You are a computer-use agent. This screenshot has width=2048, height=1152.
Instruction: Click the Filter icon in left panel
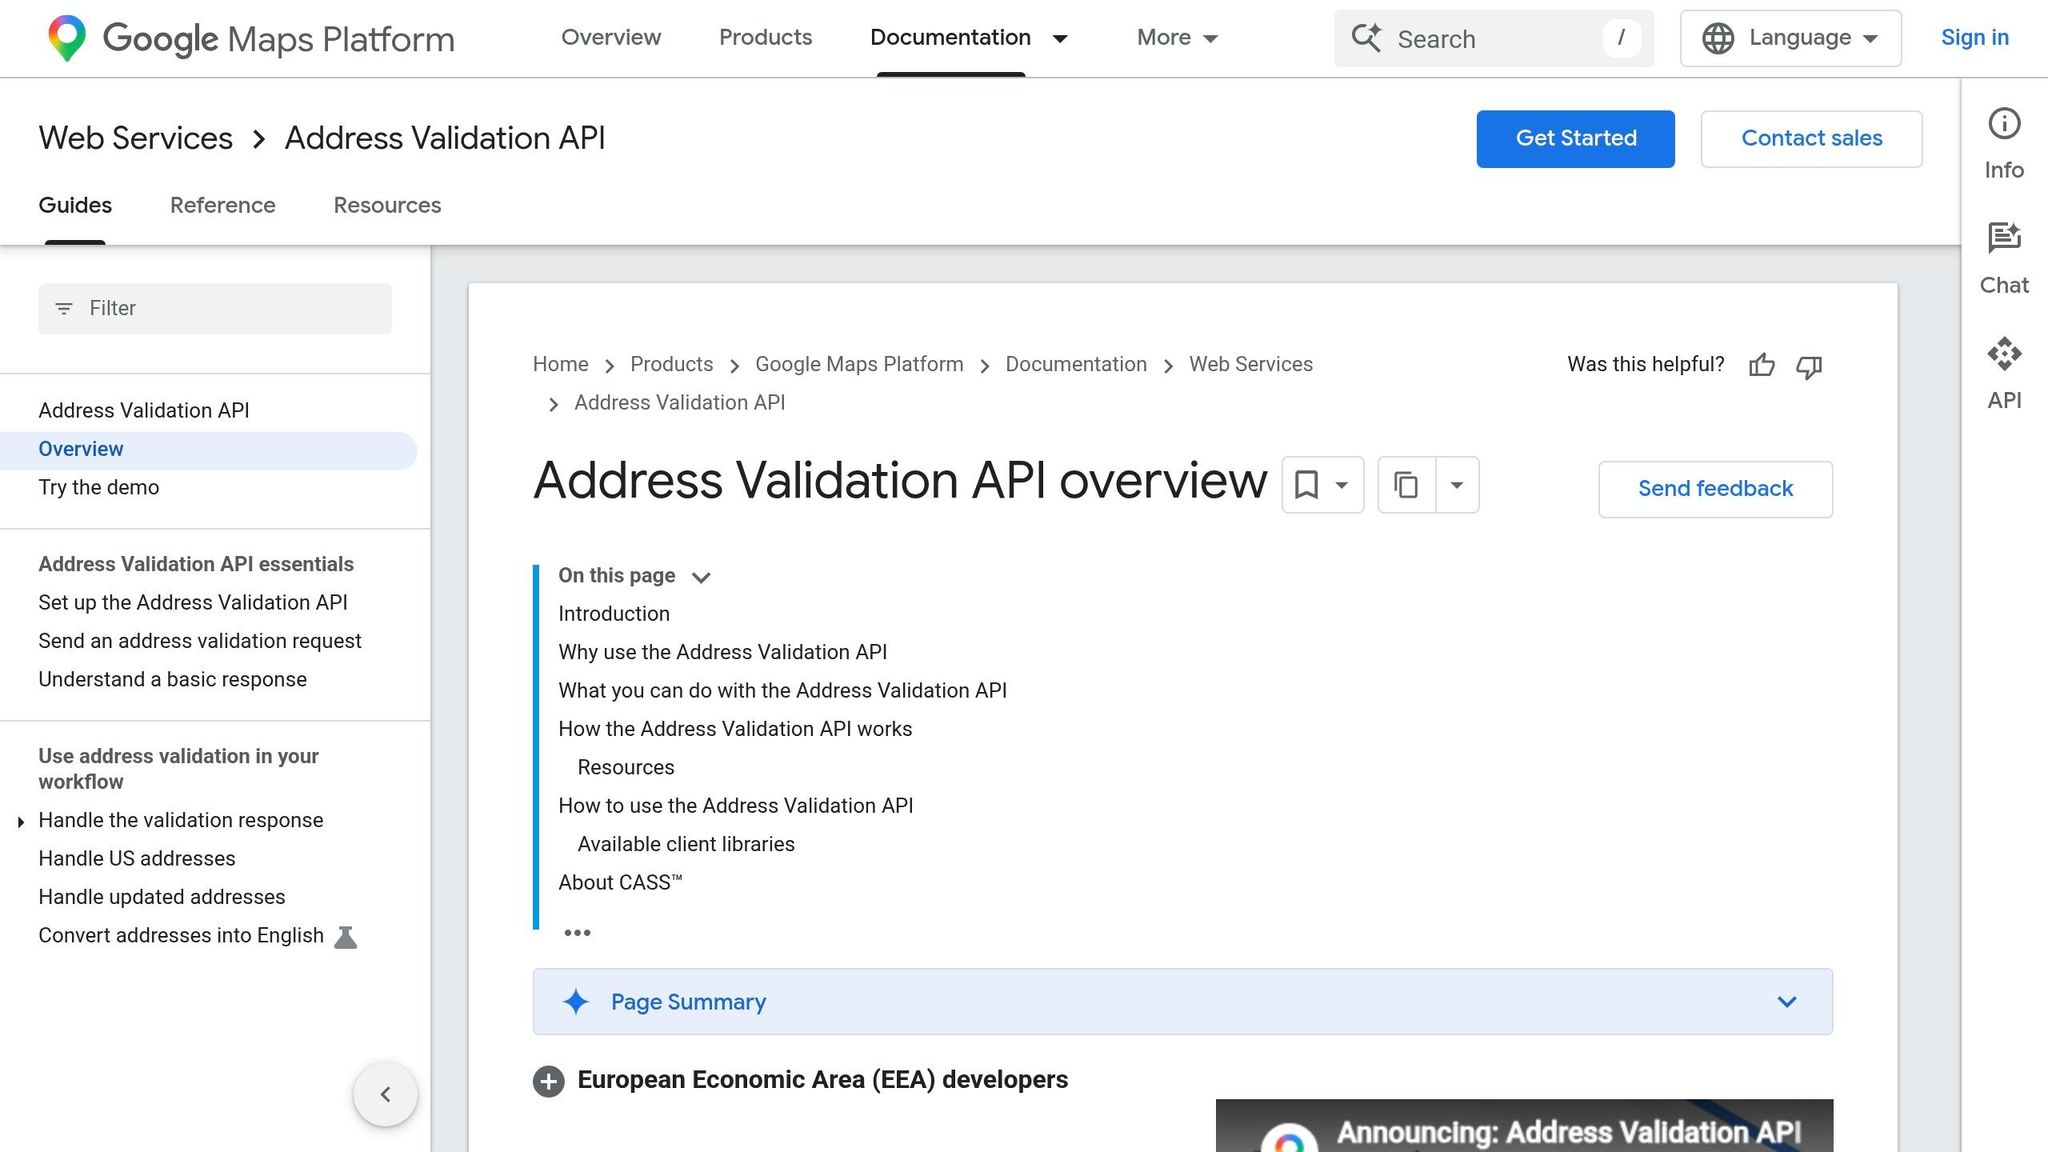point(64,308)
